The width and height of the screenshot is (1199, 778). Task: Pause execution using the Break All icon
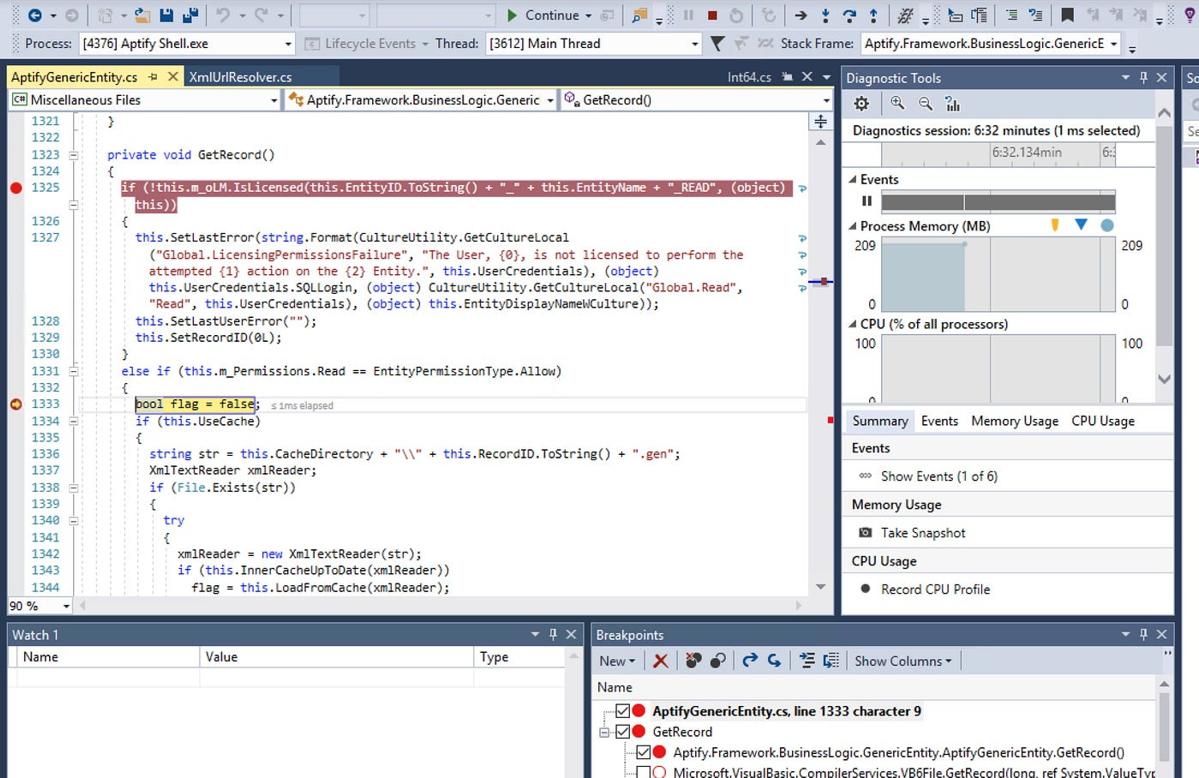pos(688,15)
